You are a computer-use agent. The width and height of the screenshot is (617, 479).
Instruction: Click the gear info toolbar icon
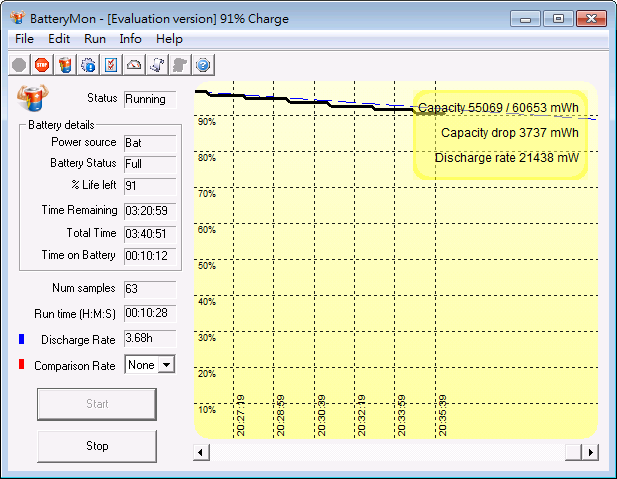click(88, 65)
